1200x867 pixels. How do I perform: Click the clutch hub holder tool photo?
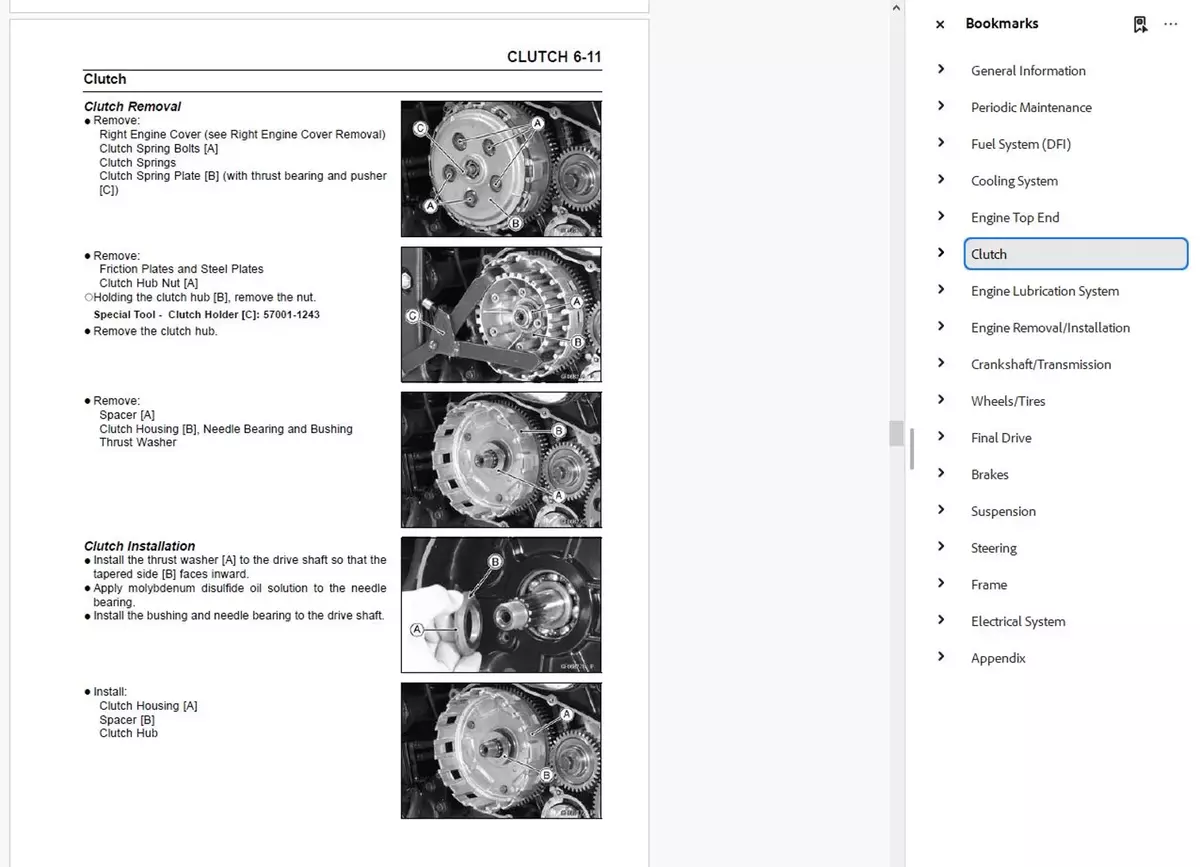tap(501, 314)
